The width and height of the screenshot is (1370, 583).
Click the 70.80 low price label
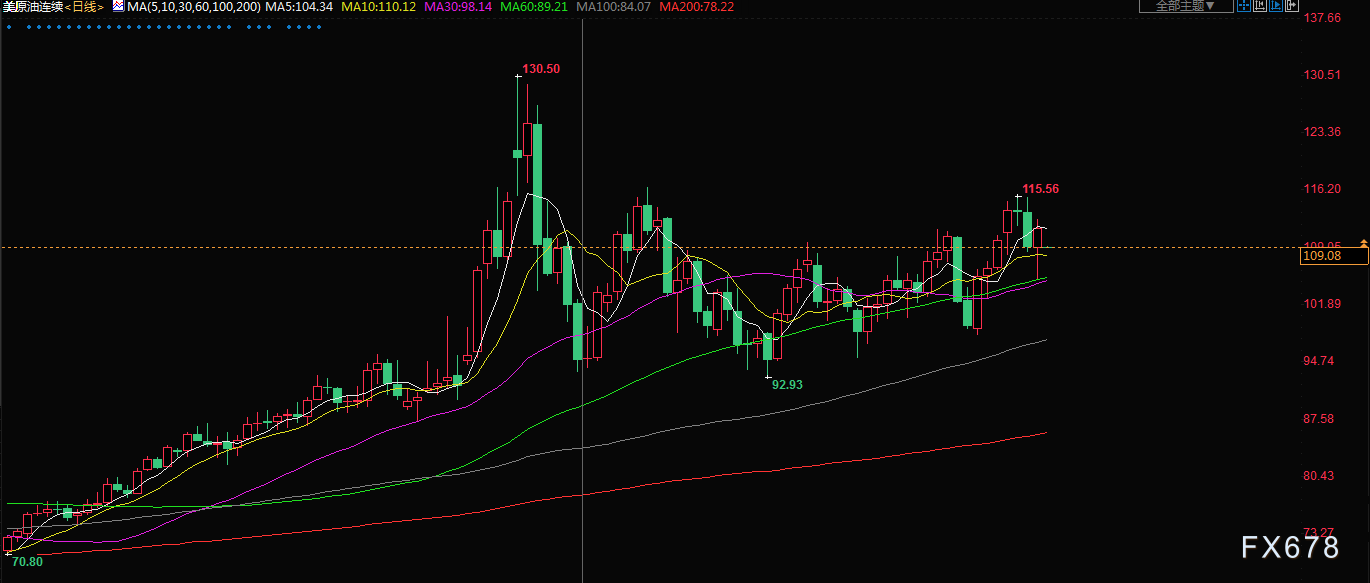point(27,562)
